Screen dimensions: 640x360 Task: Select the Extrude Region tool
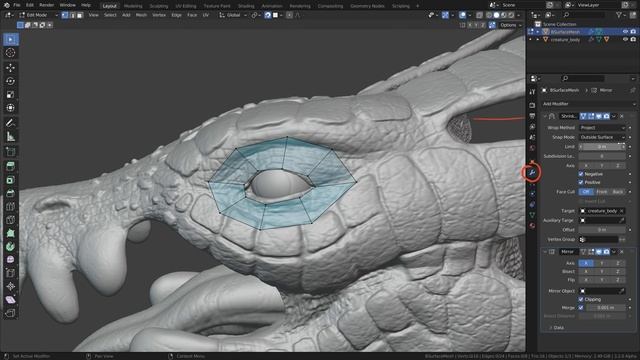point(11,167)
